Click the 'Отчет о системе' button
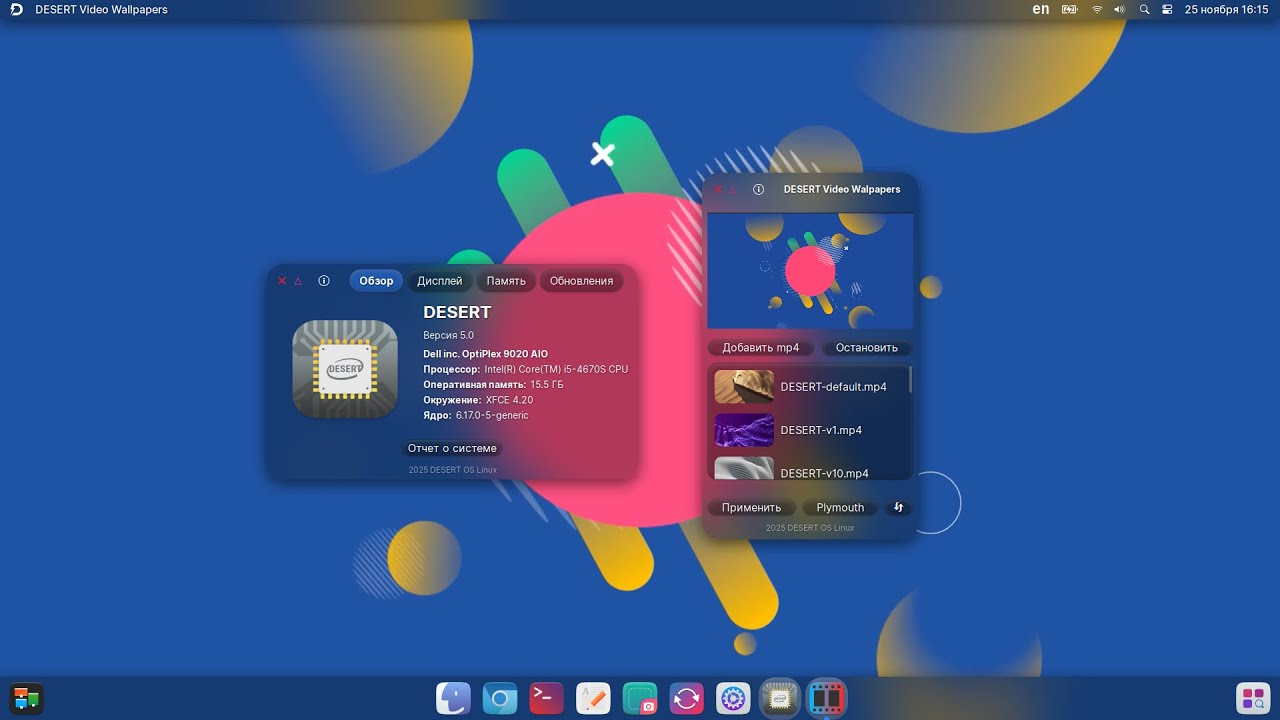This screenshot has width=1280, height=720. coord(452,448)
